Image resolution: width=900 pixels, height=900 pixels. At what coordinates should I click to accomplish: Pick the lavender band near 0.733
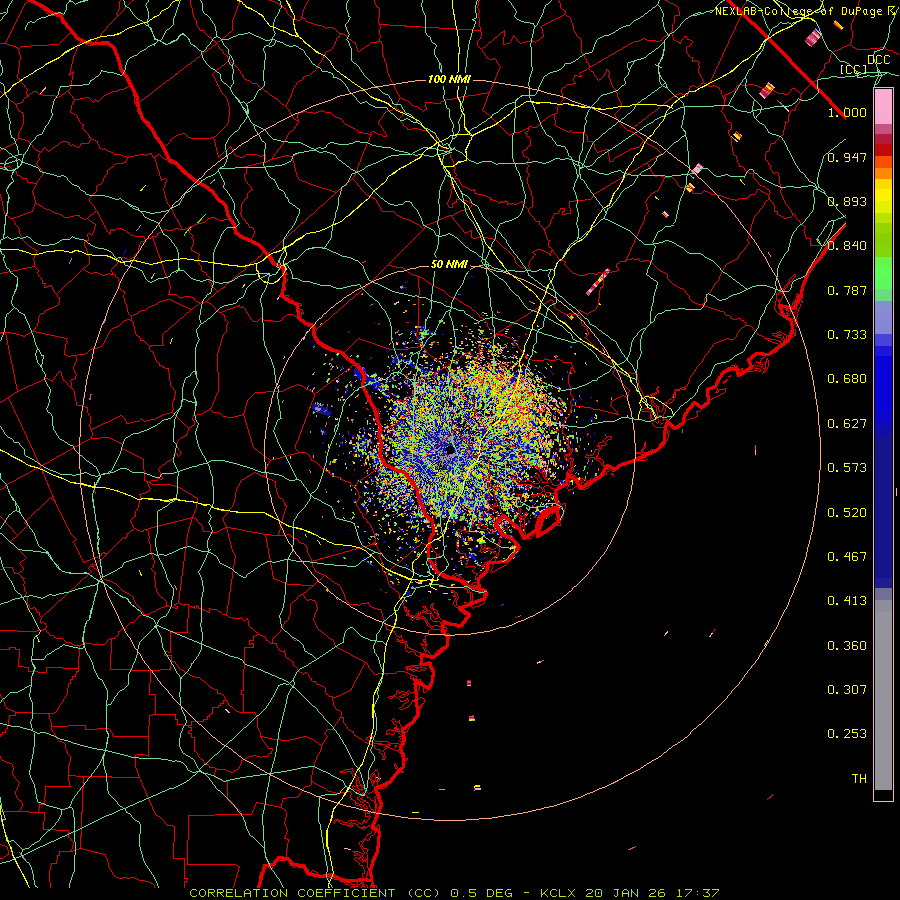click(x=883, y=317)
